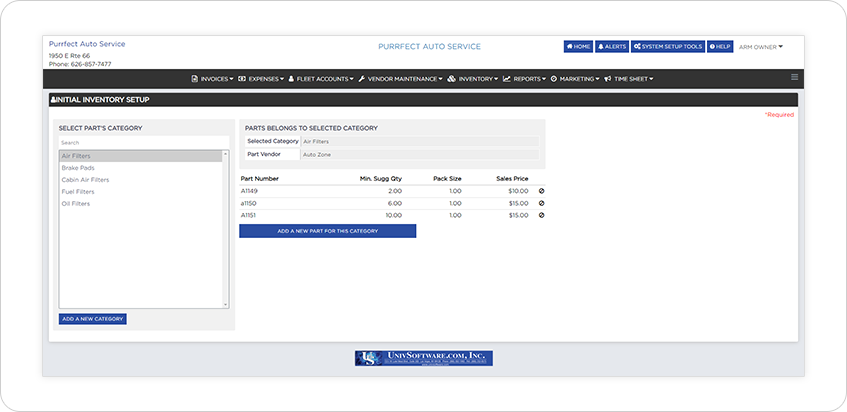Click the address 1950 E Rte 66
The height and width of the screenshot is (412, 847).
coord(69,56)
